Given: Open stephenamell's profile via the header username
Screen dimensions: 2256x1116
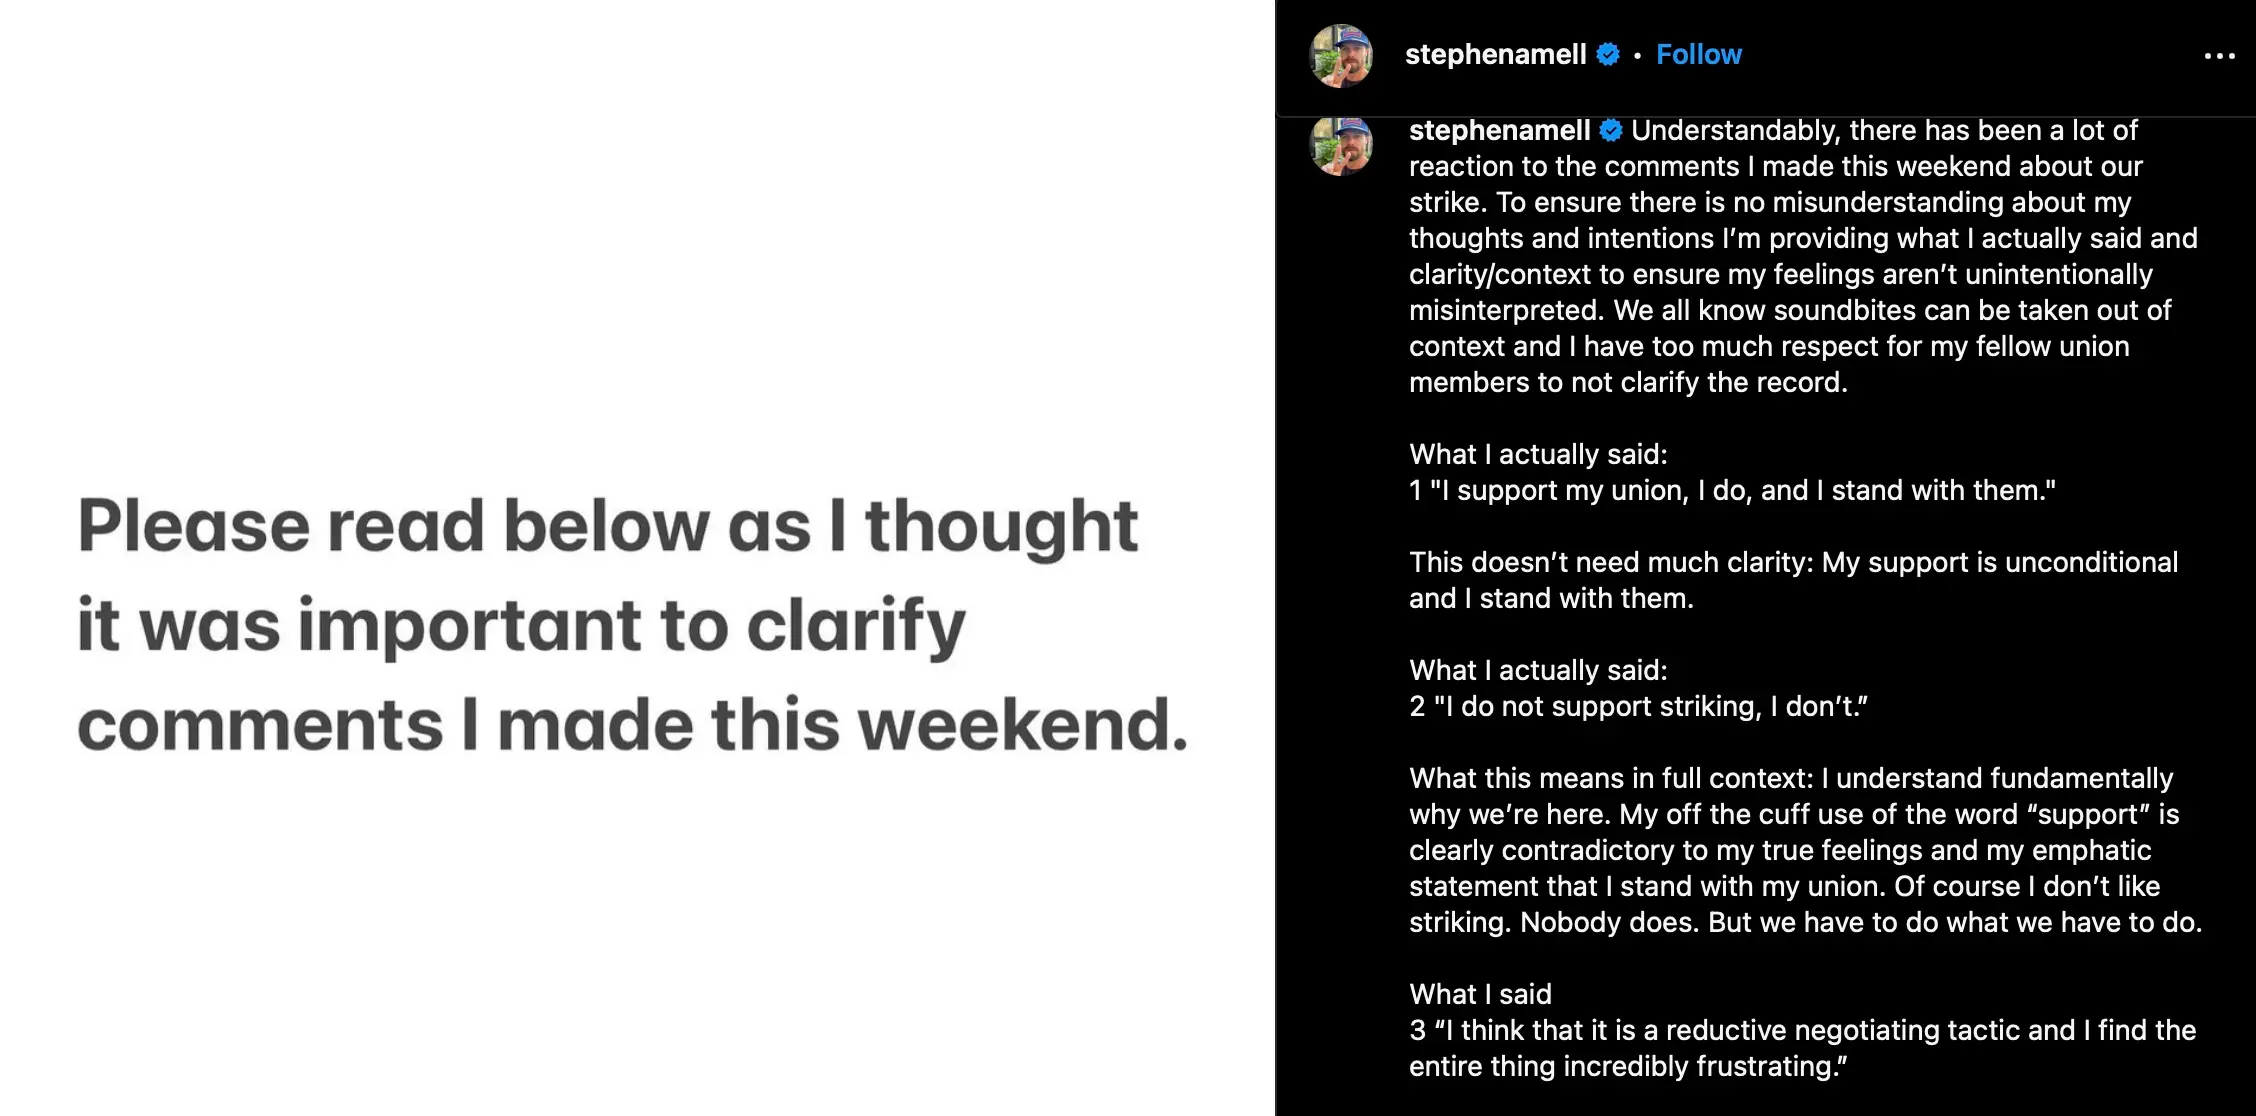Looking at the screenshot, I should [x=1495, y=55].
